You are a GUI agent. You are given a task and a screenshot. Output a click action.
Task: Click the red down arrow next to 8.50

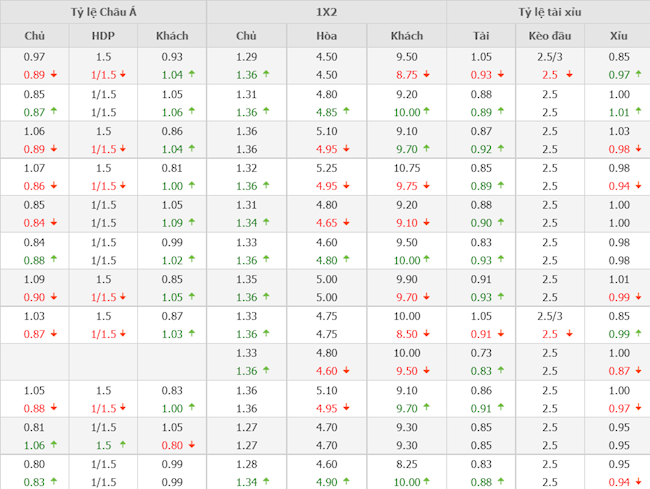point(427,334)
